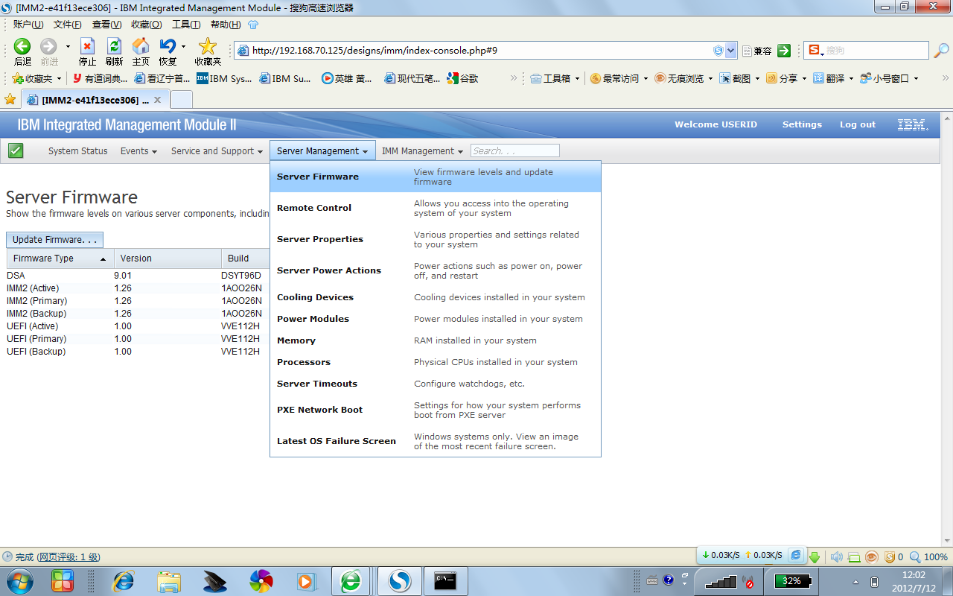Open the Windows Start menu

[21, 581]
